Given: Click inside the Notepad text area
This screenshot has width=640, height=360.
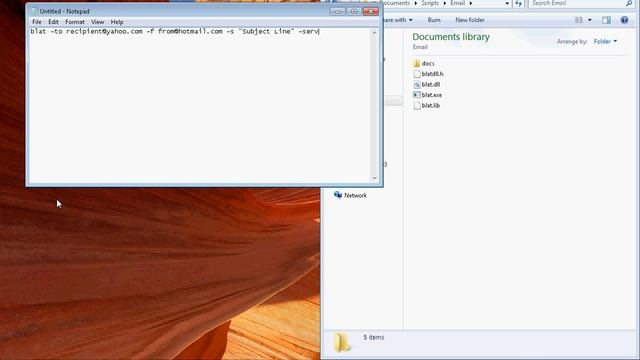Looking at the screenshot, I should pyautogui.click(x=200, y=105).
